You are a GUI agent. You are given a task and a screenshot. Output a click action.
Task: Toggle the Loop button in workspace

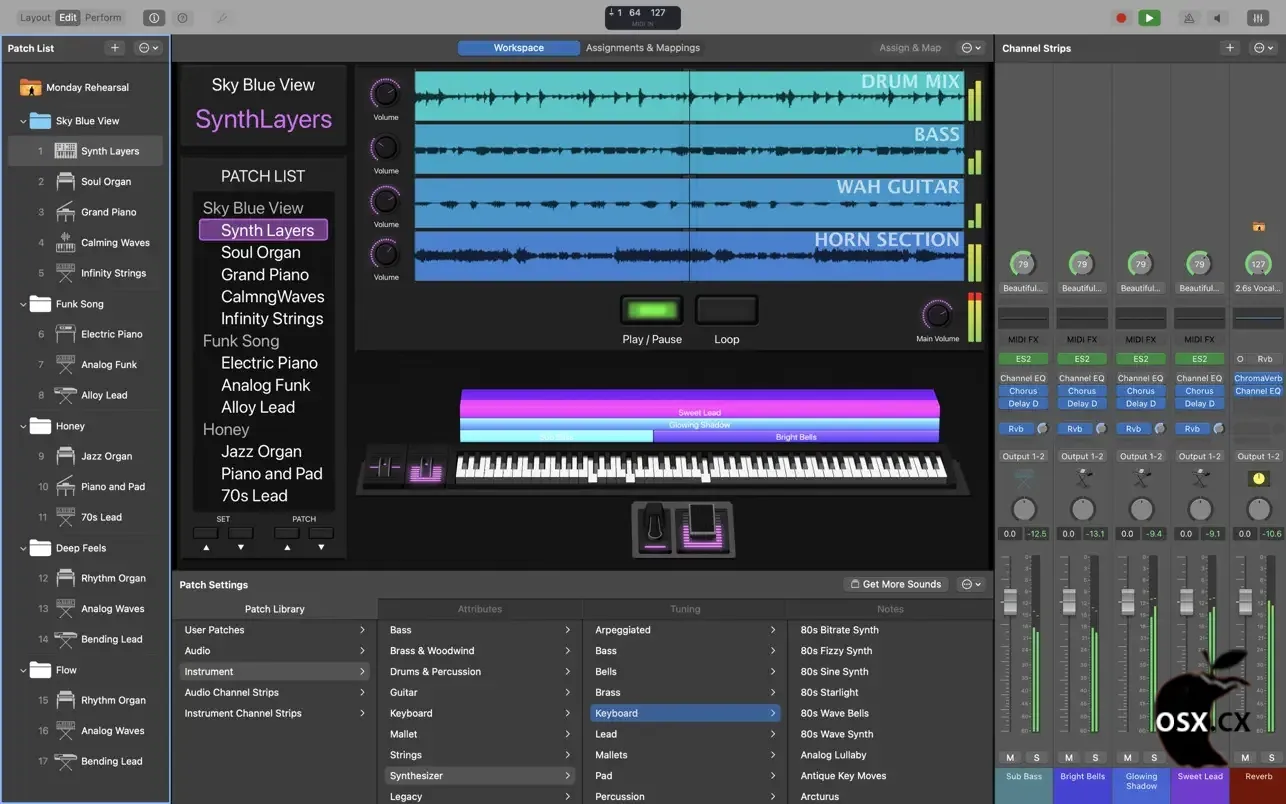coord(727,311)
